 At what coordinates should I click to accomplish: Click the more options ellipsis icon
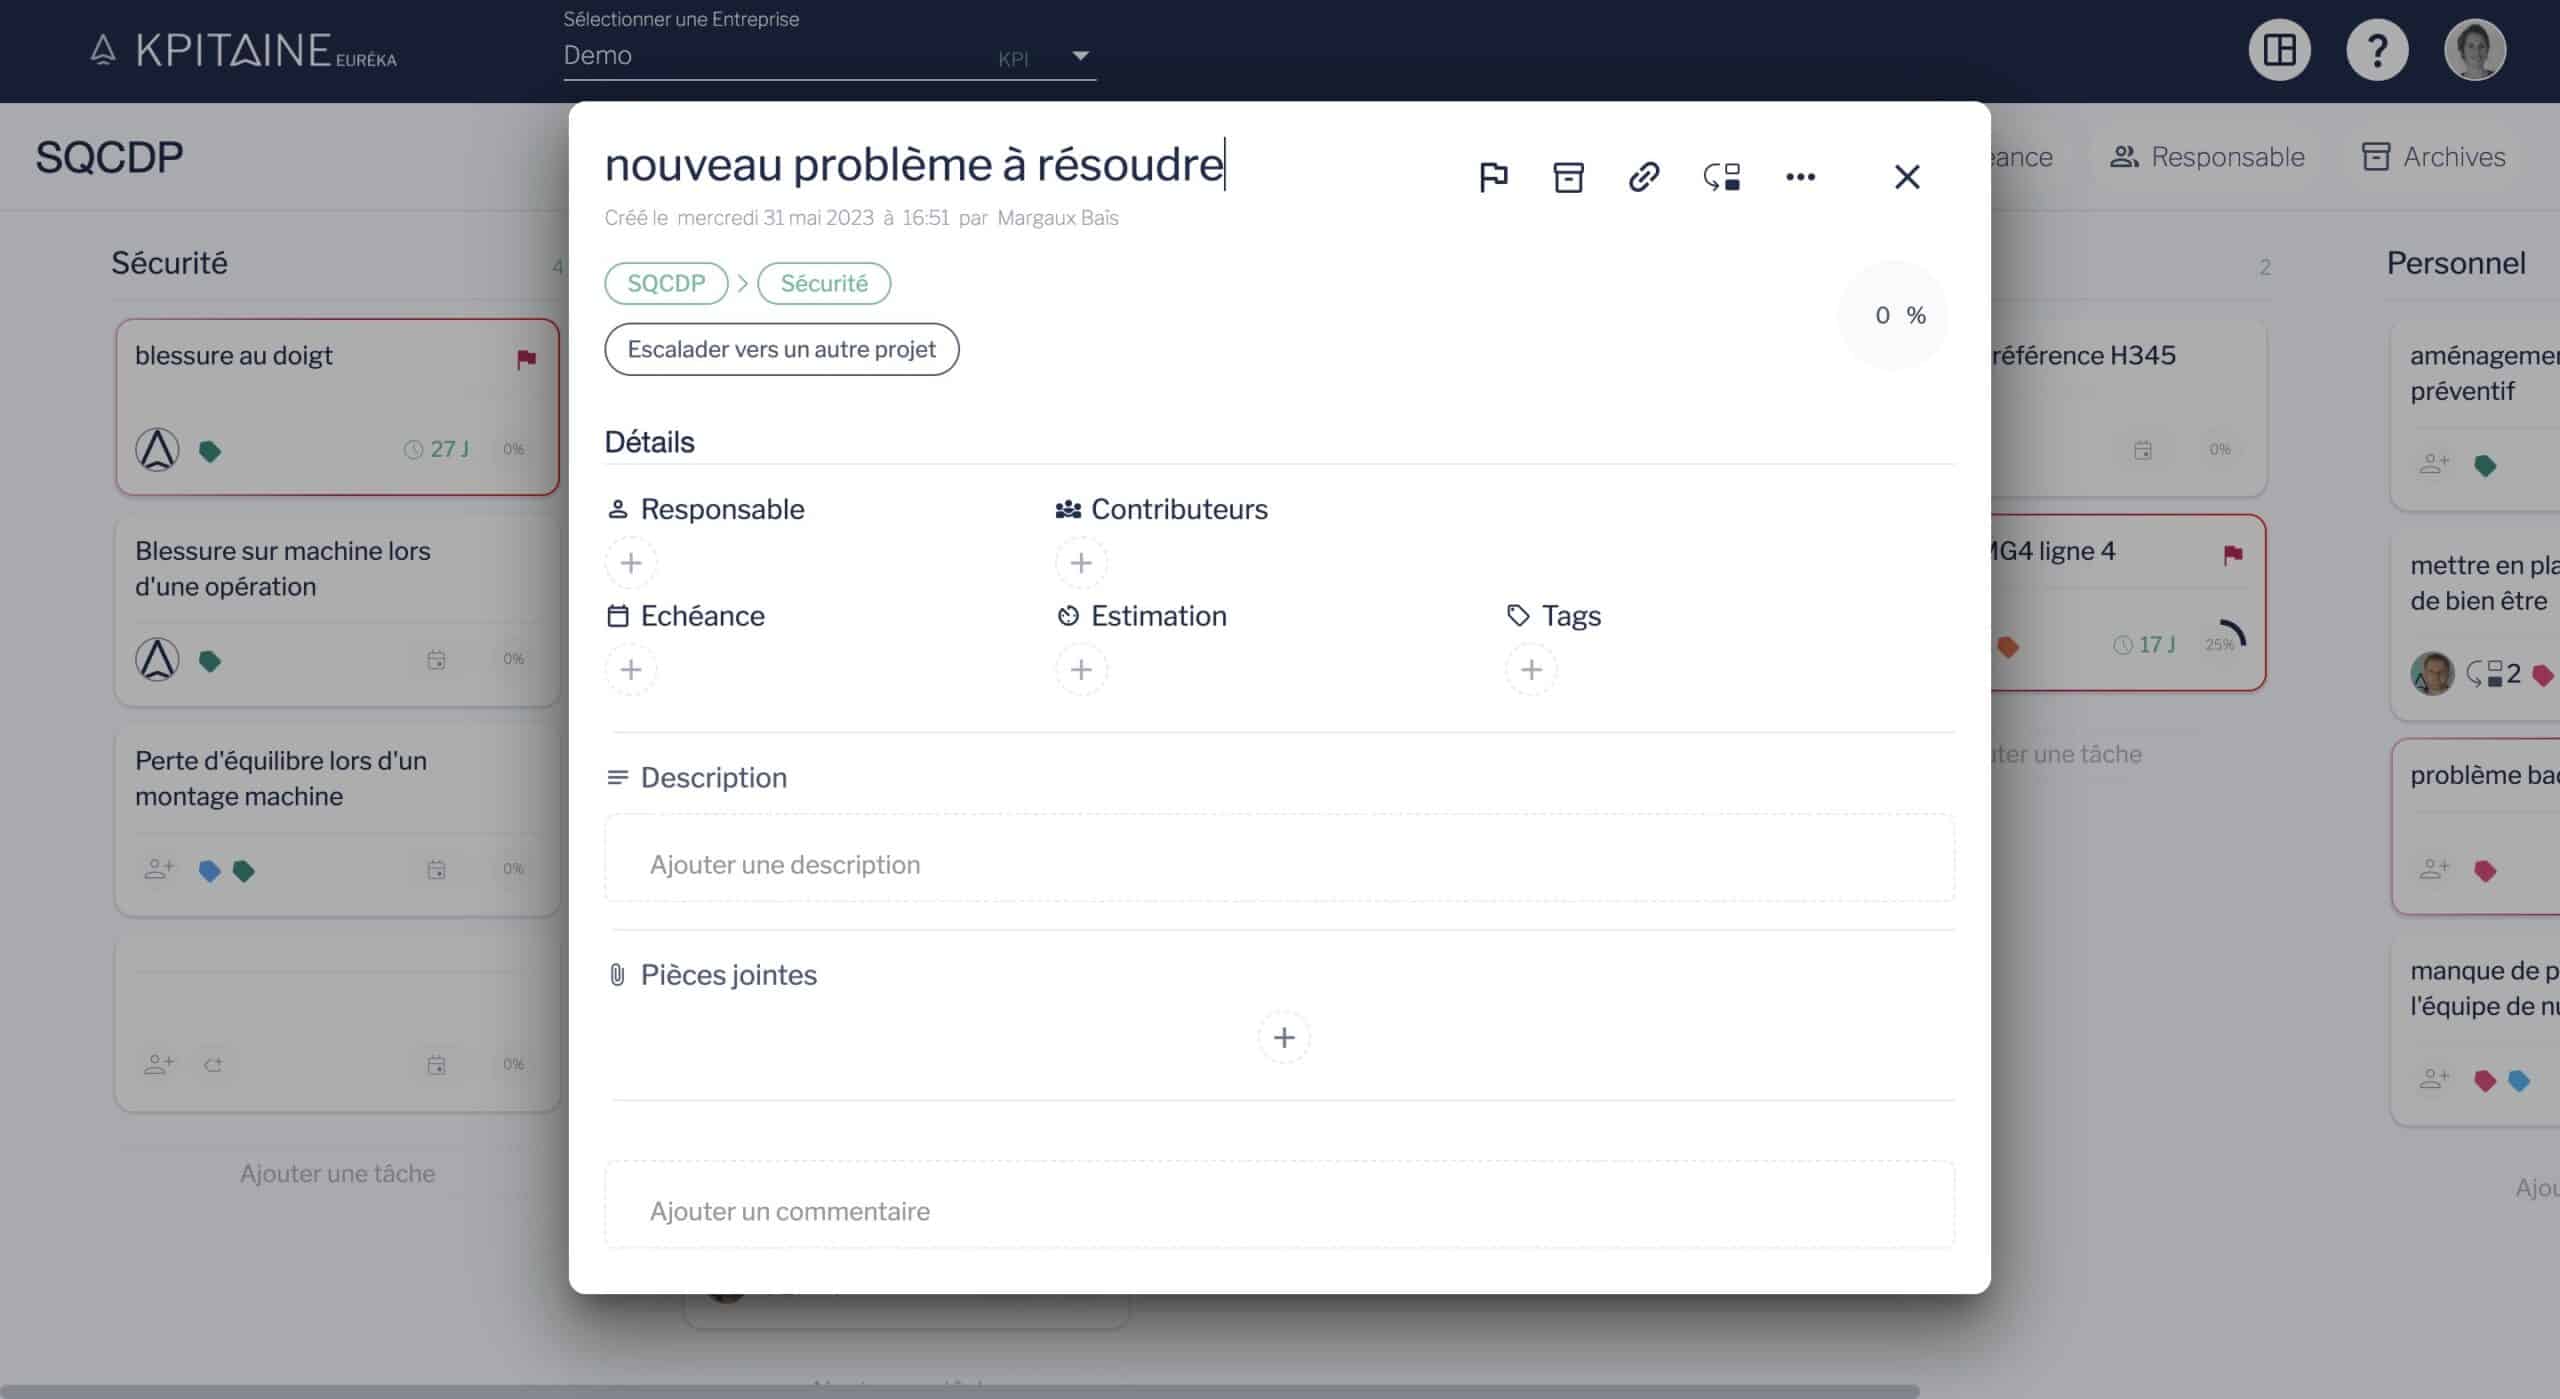pyautogui.click(x=1802, y=176)
